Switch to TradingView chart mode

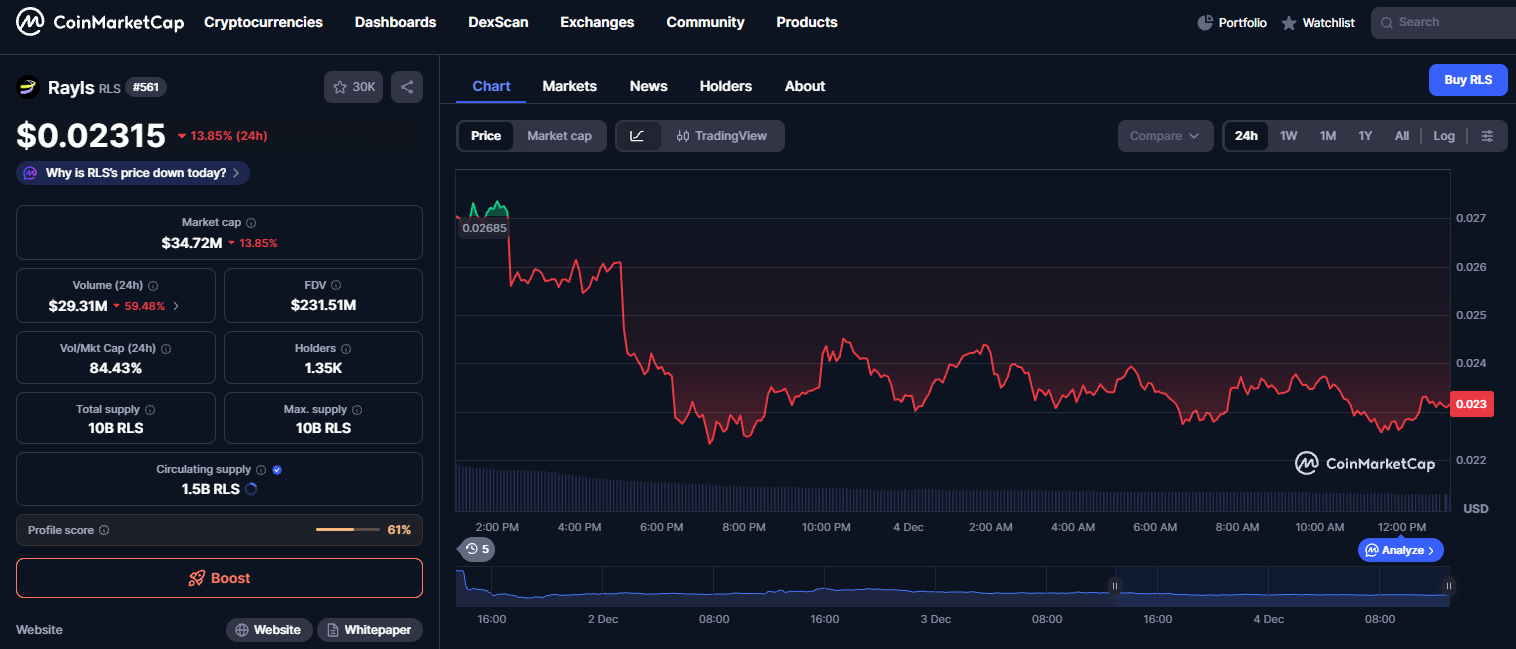722,136
